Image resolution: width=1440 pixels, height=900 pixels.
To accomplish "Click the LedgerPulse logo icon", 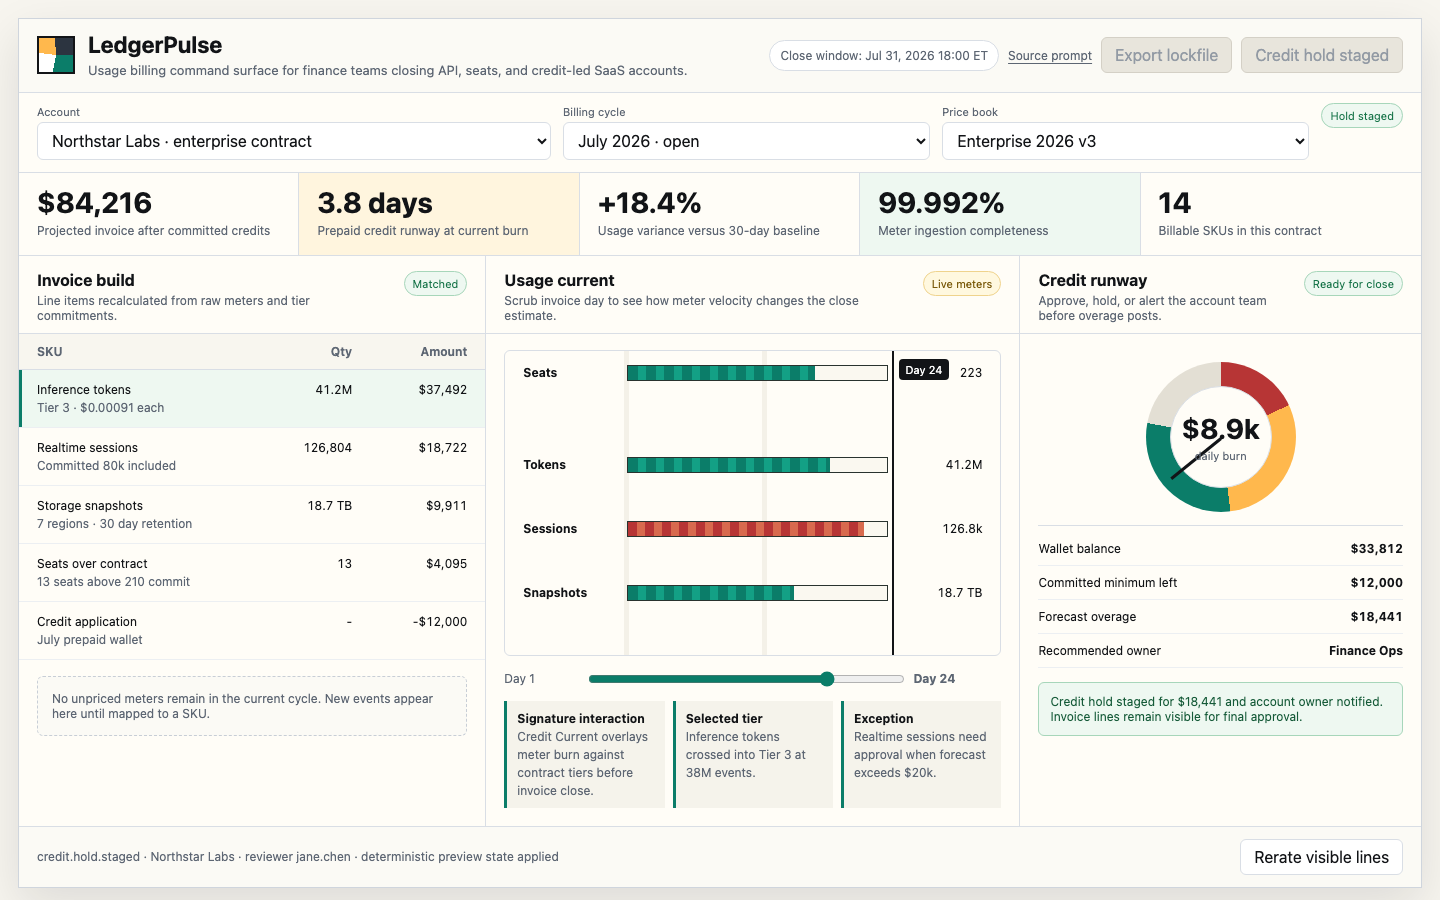I will [56, 55].
